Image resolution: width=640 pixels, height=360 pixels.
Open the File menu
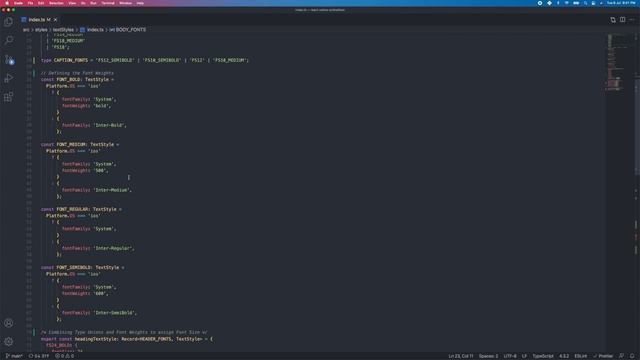[x=31, y=3]
